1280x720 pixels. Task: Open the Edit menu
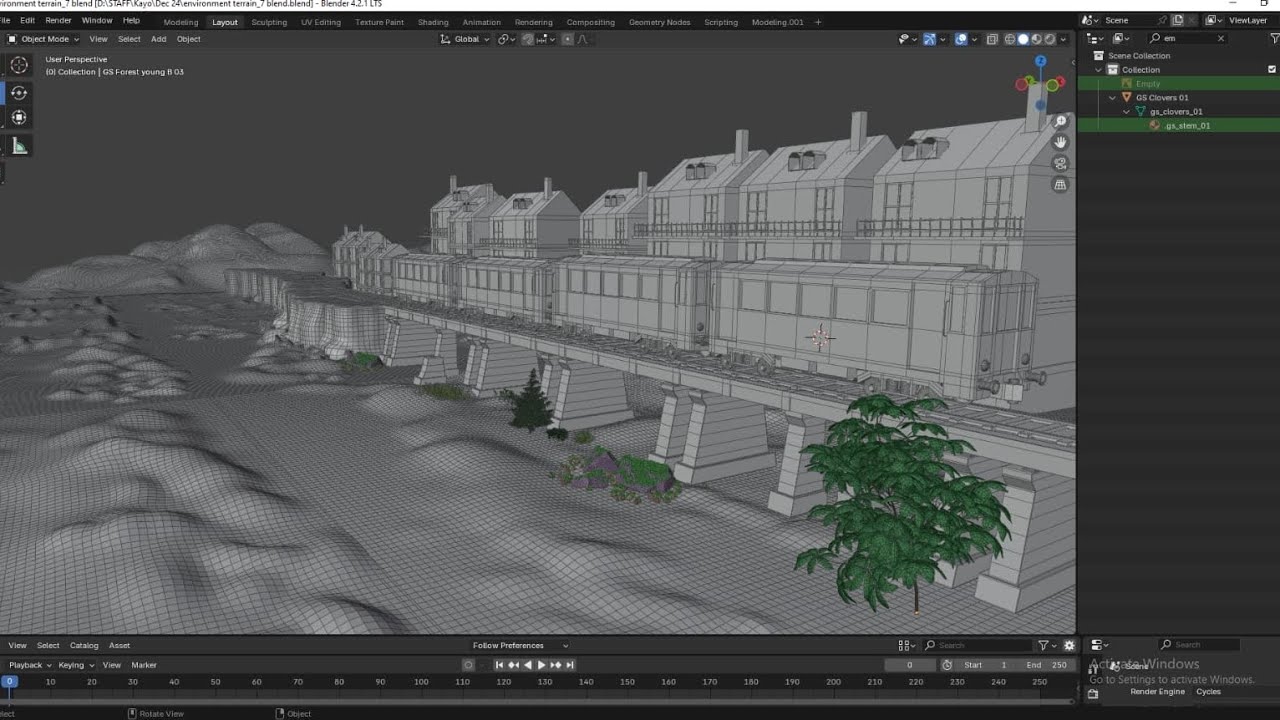pyautogui.click(x=27, y=21)
